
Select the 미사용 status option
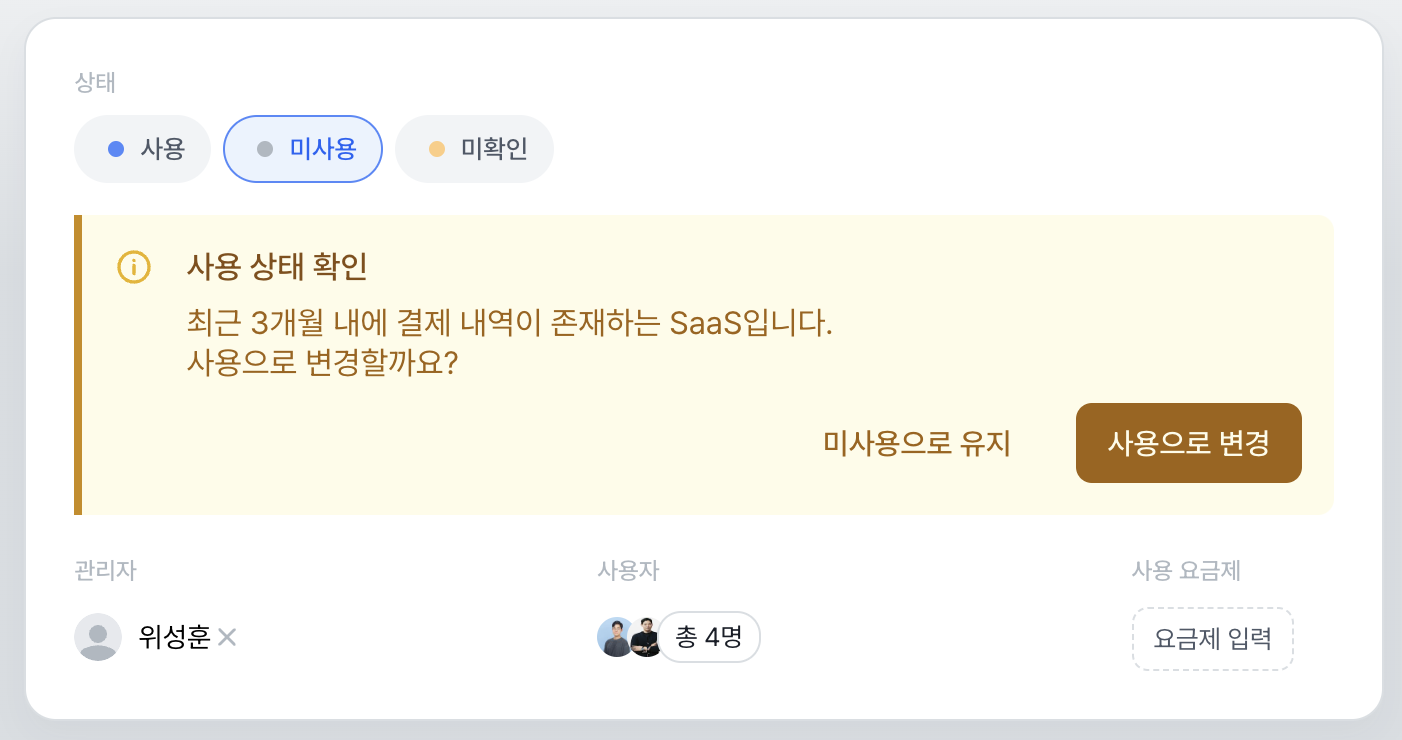click(303, 150)
